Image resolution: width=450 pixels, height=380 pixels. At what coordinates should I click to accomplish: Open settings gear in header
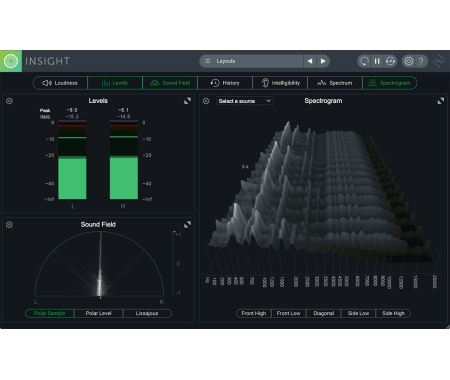pos(409,61)
